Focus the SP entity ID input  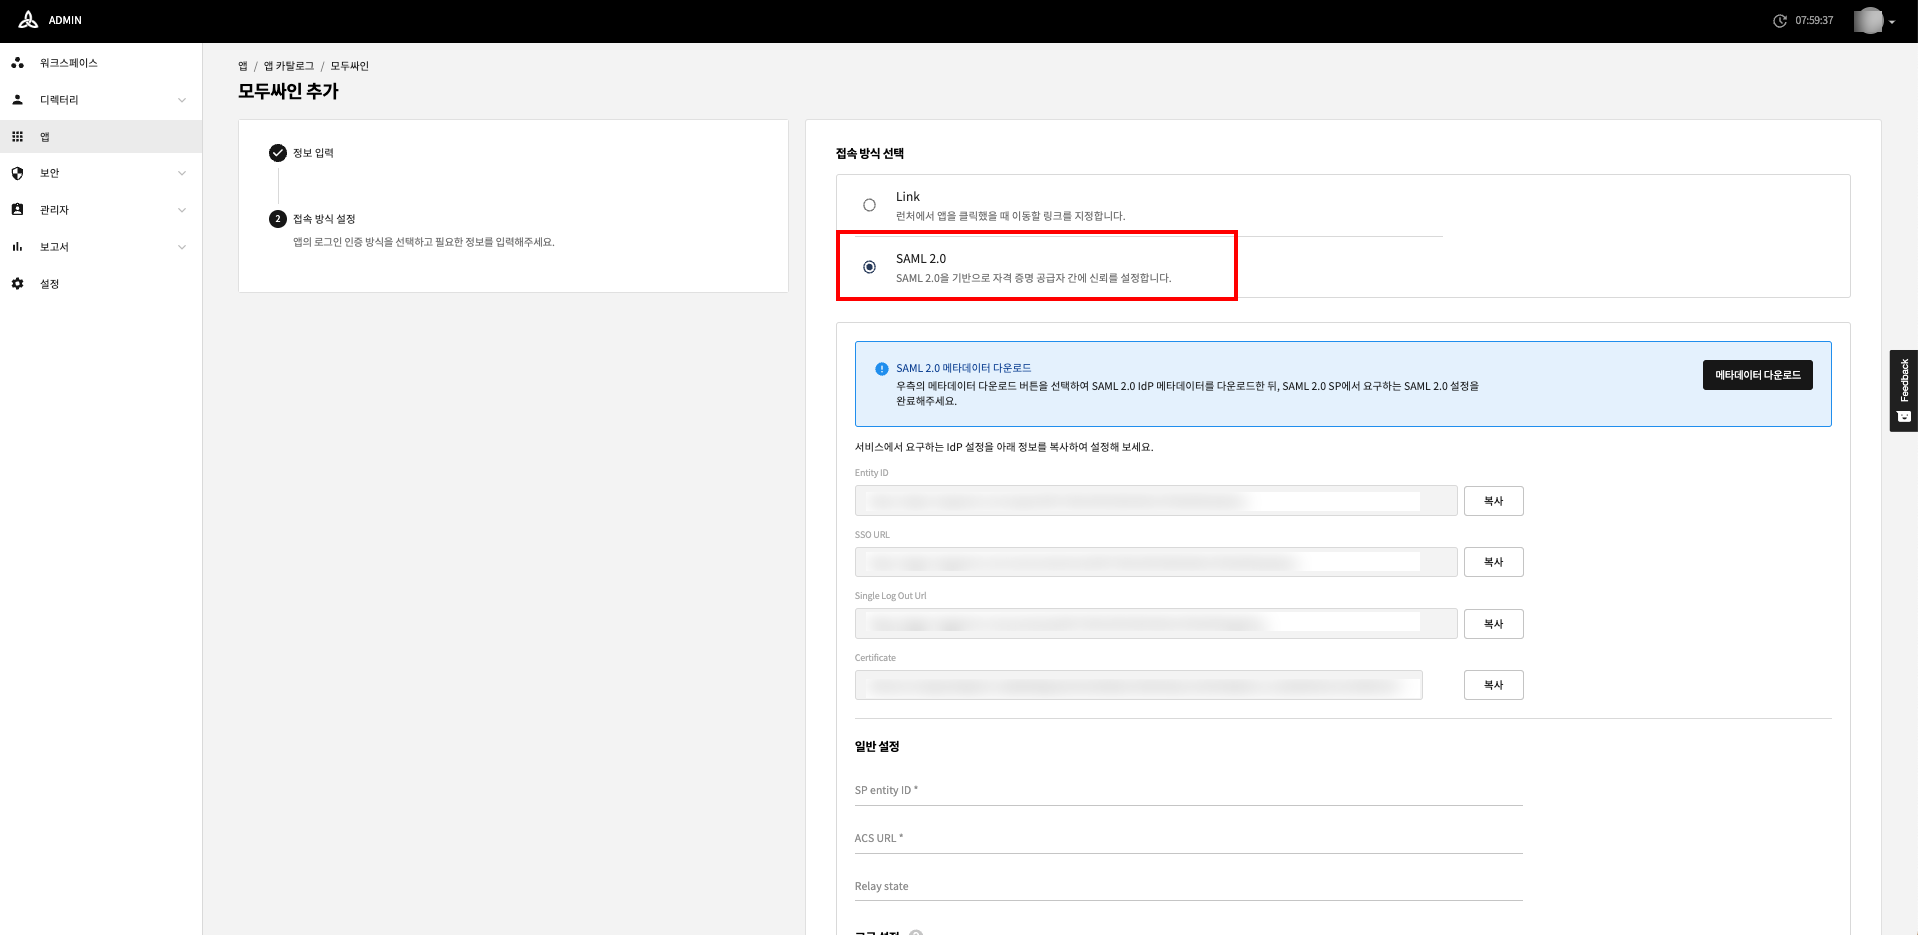tap(1188, 790)
